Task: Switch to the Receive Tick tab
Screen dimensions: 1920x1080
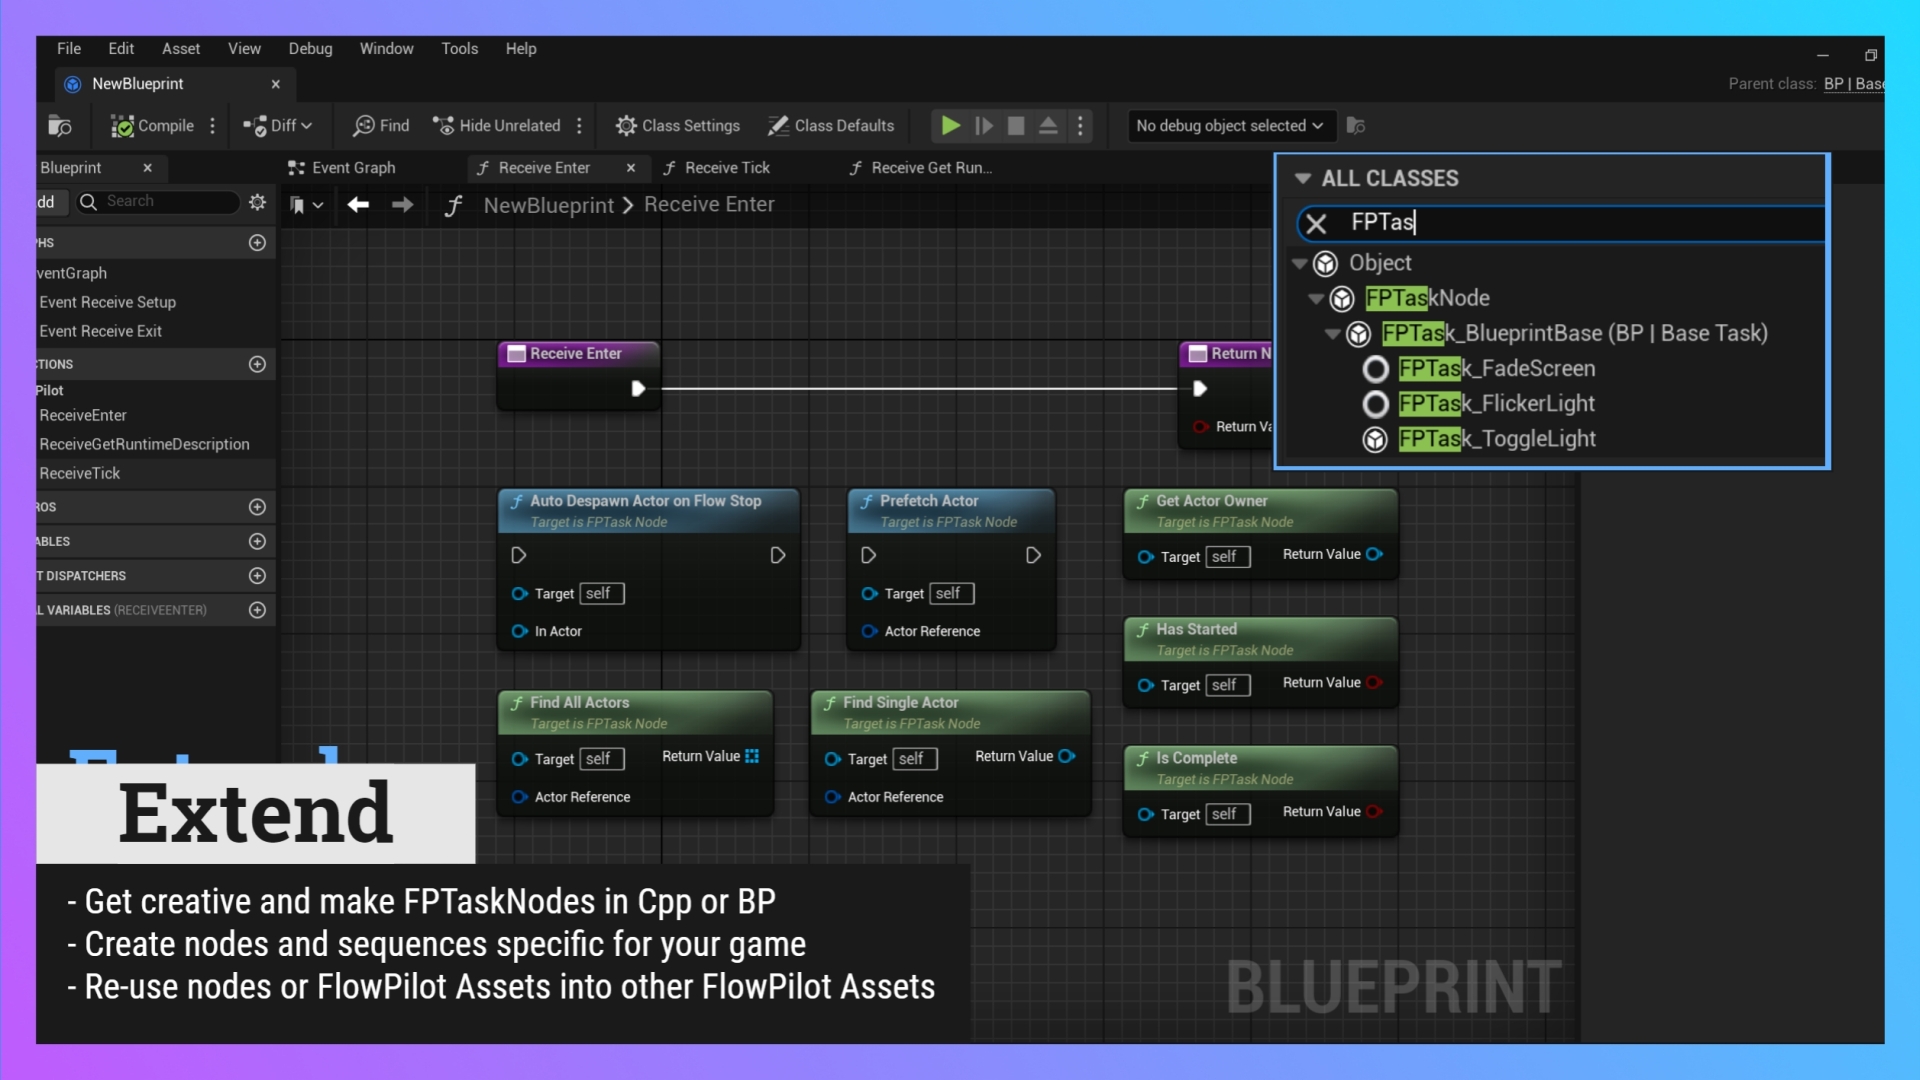Action: pyautogui.click(x=727, y=168)
